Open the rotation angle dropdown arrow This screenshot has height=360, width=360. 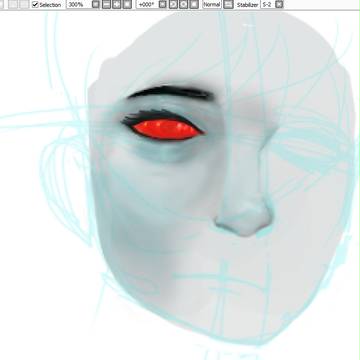click(x=162, y=5)
